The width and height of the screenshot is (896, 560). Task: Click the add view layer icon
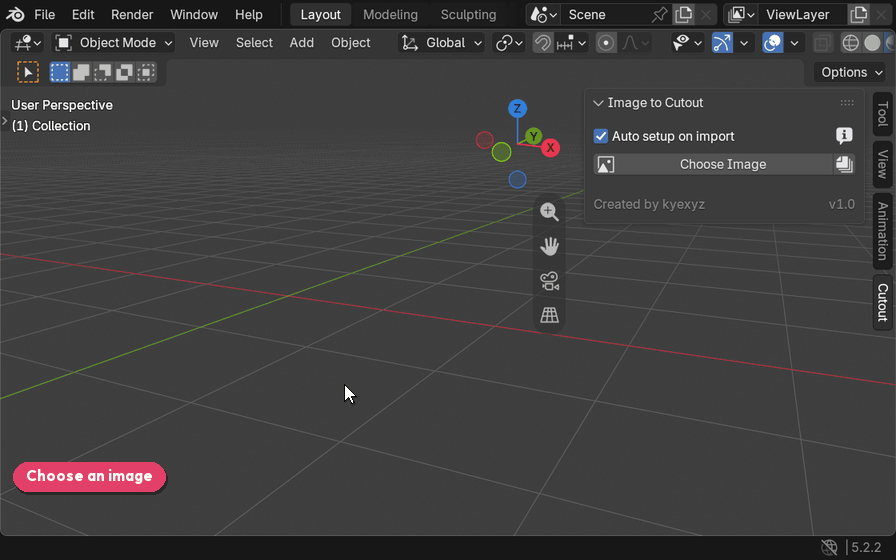pos(859,14)
